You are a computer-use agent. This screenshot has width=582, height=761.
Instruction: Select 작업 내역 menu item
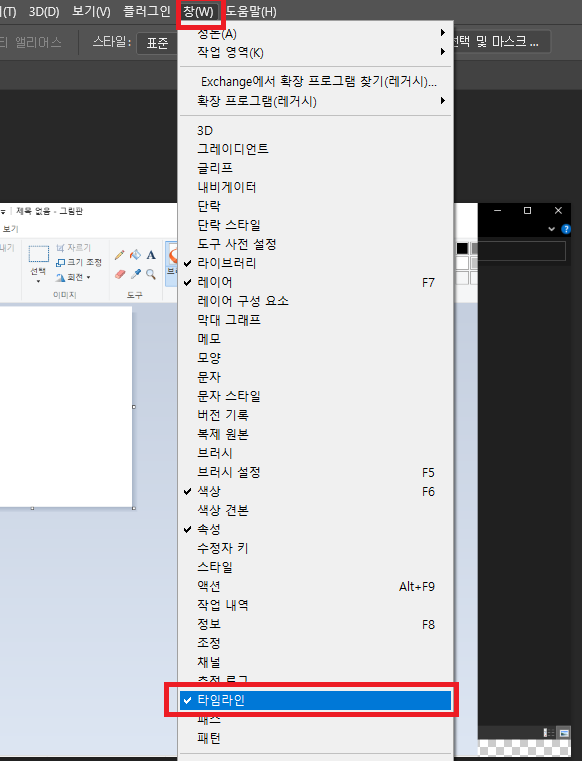[316, 605]
